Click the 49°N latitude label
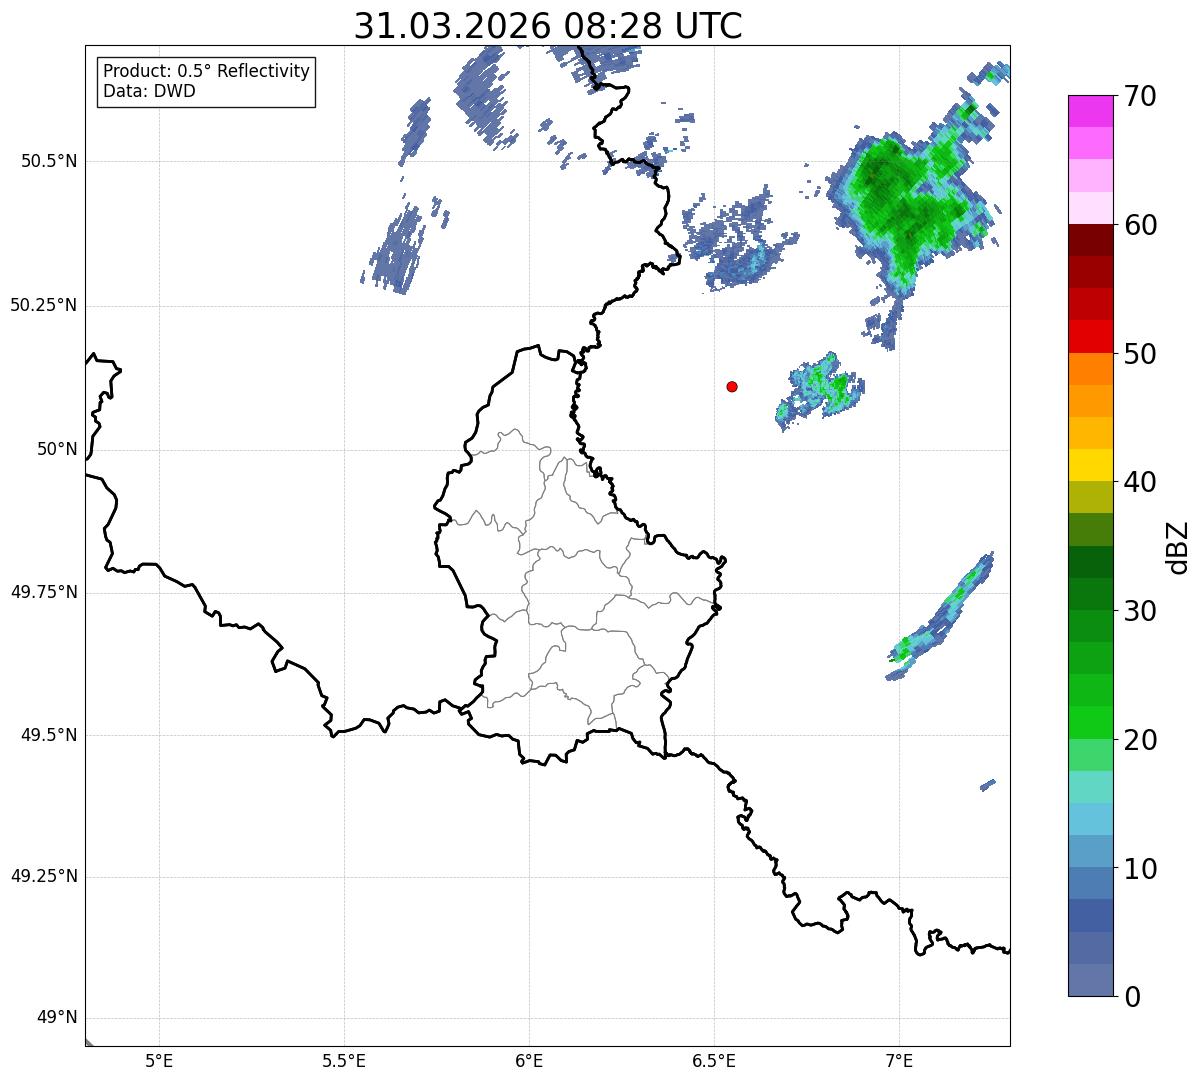The width and height of the screenshot is (1202, 1081). click(57, 1018)
